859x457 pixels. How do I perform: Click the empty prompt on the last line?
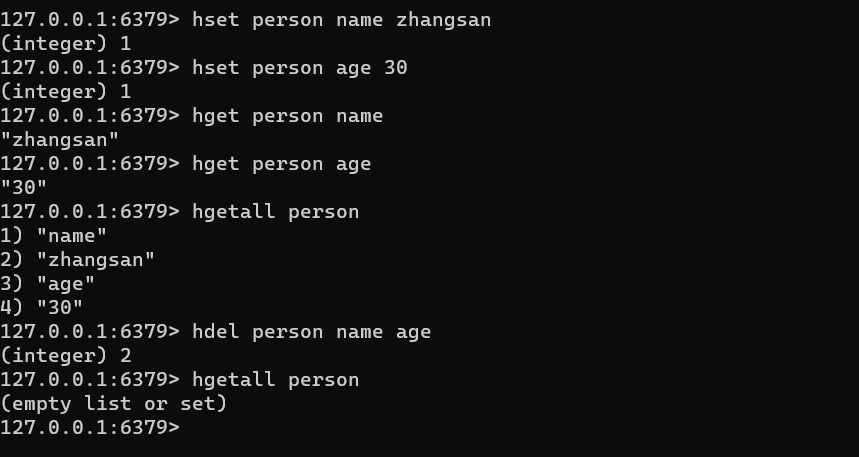point(90,428)
